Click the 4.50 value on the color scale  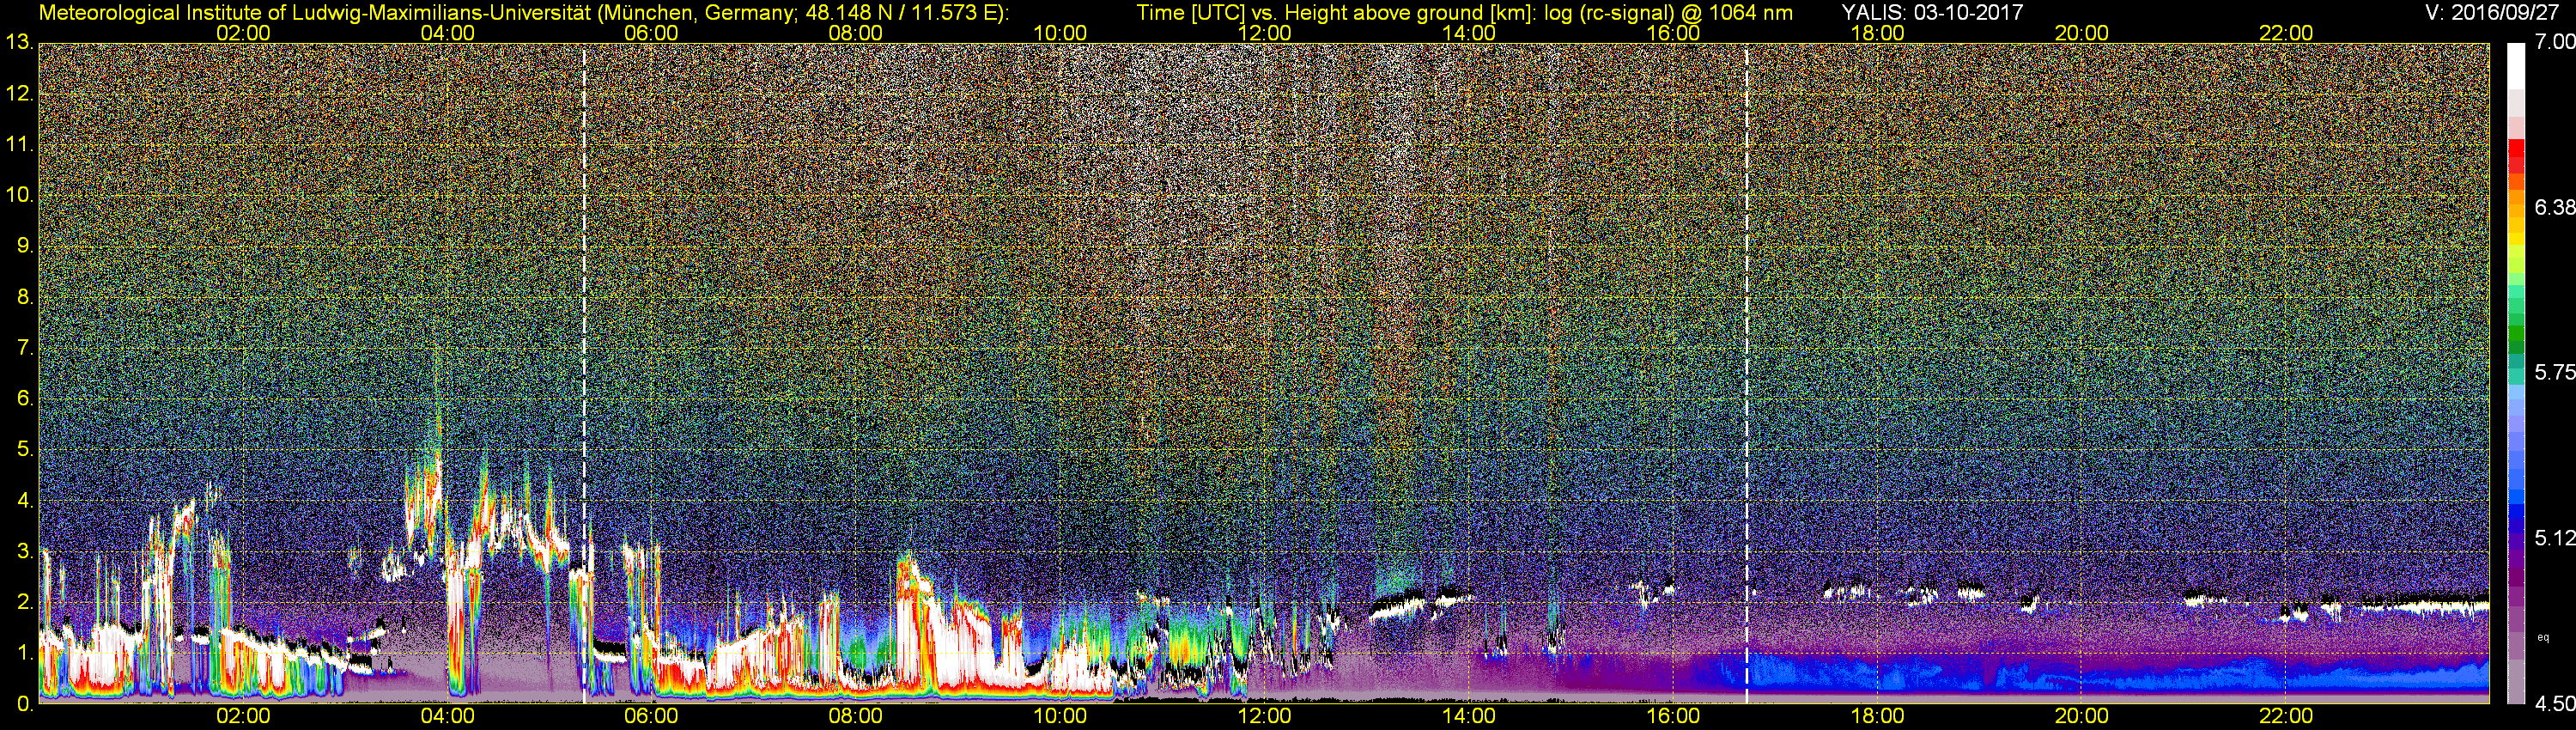pyautogui.click(x=2554, y=704)
